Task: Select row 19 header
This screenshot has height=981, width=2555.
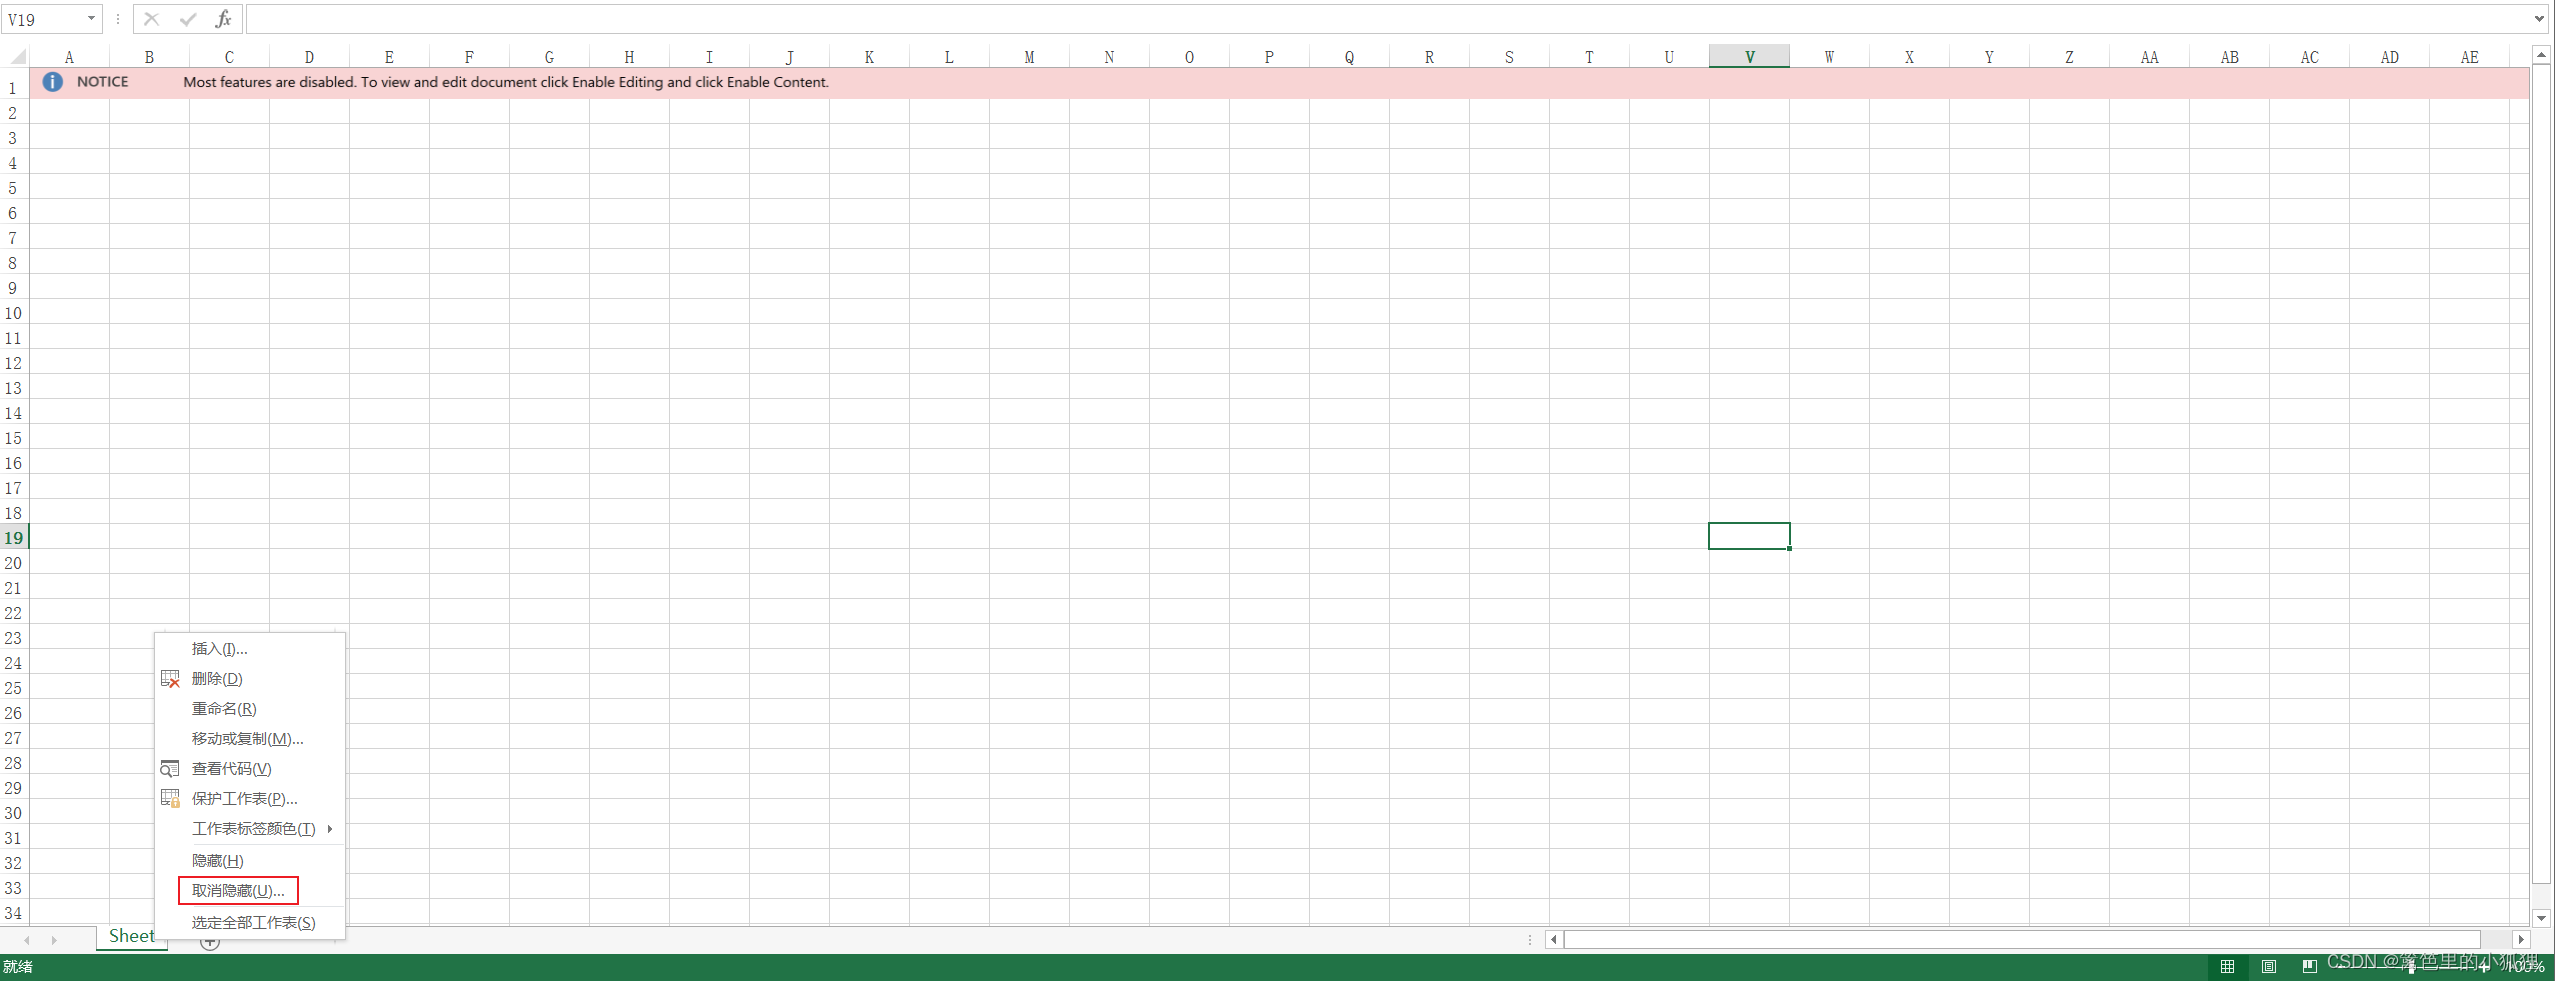Action: coord(14,537)
